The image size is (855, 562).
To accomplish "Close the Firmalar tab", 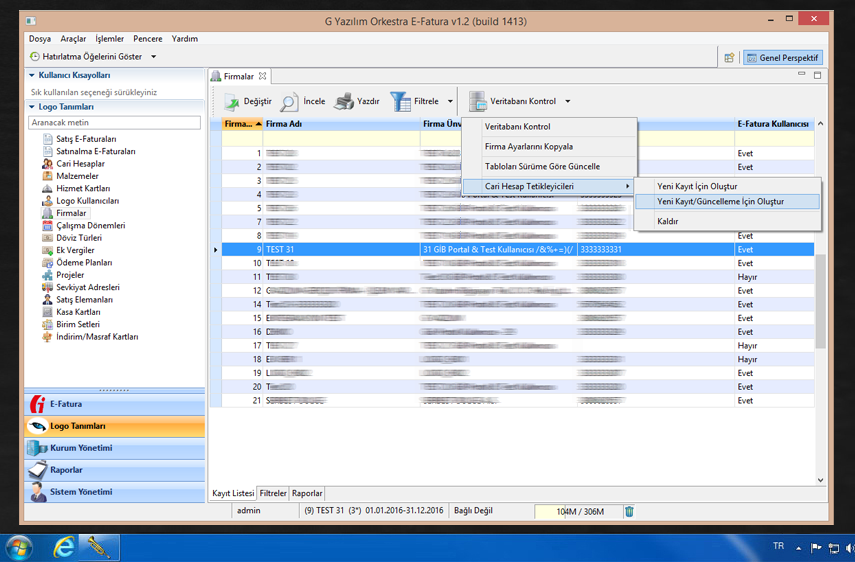I will (262, 76).
